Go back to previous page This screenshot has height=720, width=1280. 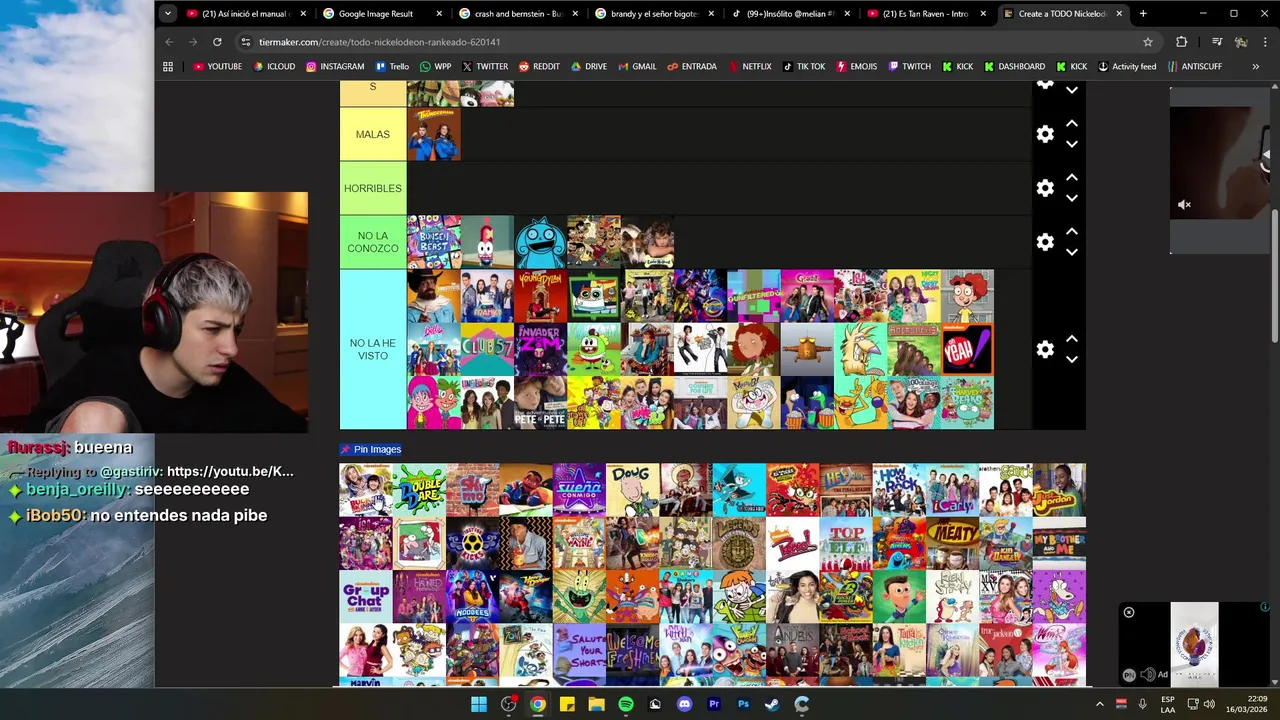pos(169,42)
